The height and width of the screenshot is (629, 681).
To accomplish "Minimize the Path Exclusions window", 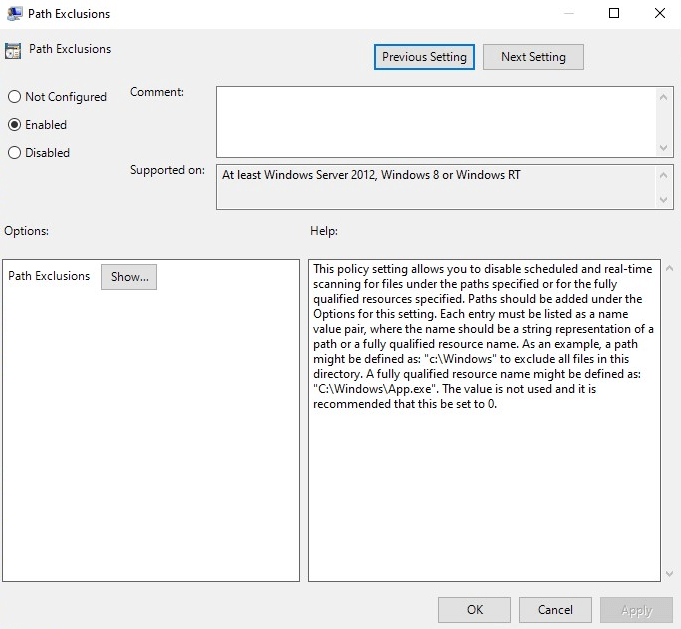I will (569, 13).
